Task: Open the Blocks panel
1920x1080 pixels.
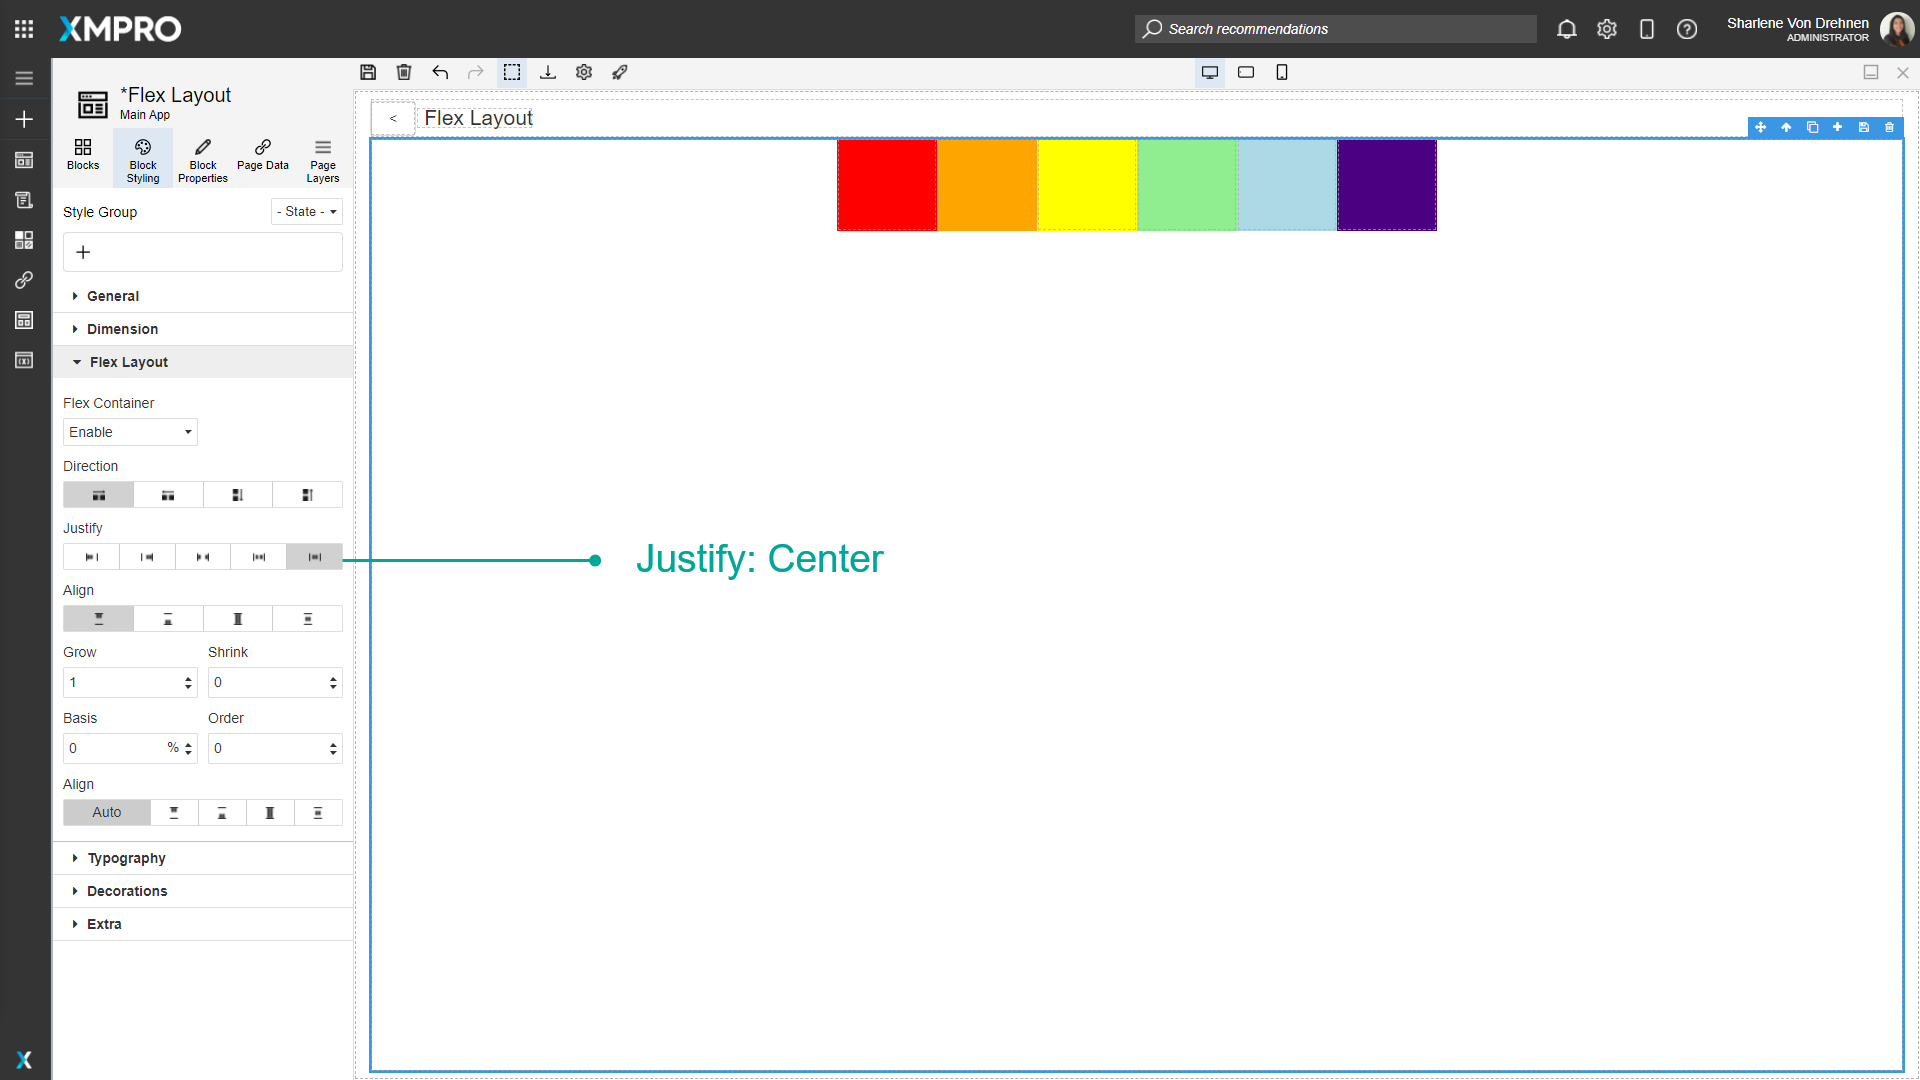Action: pyautogui.click(x=83, y=157)
